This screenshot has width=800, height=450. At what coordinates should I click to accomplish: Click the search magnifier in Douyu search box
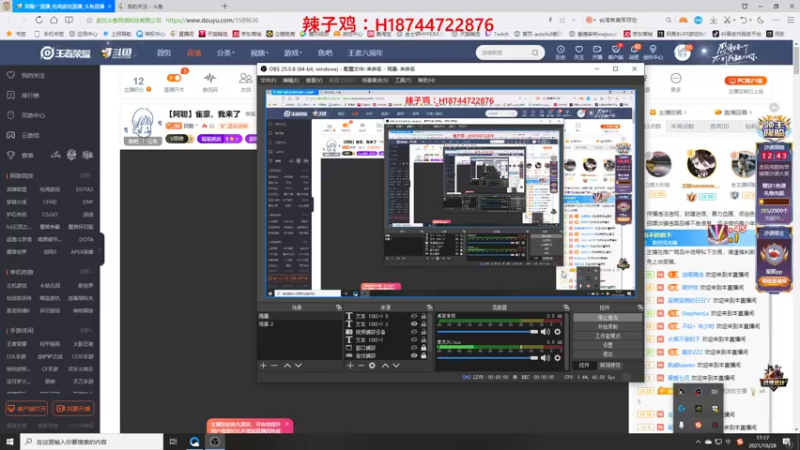[535, 53]
